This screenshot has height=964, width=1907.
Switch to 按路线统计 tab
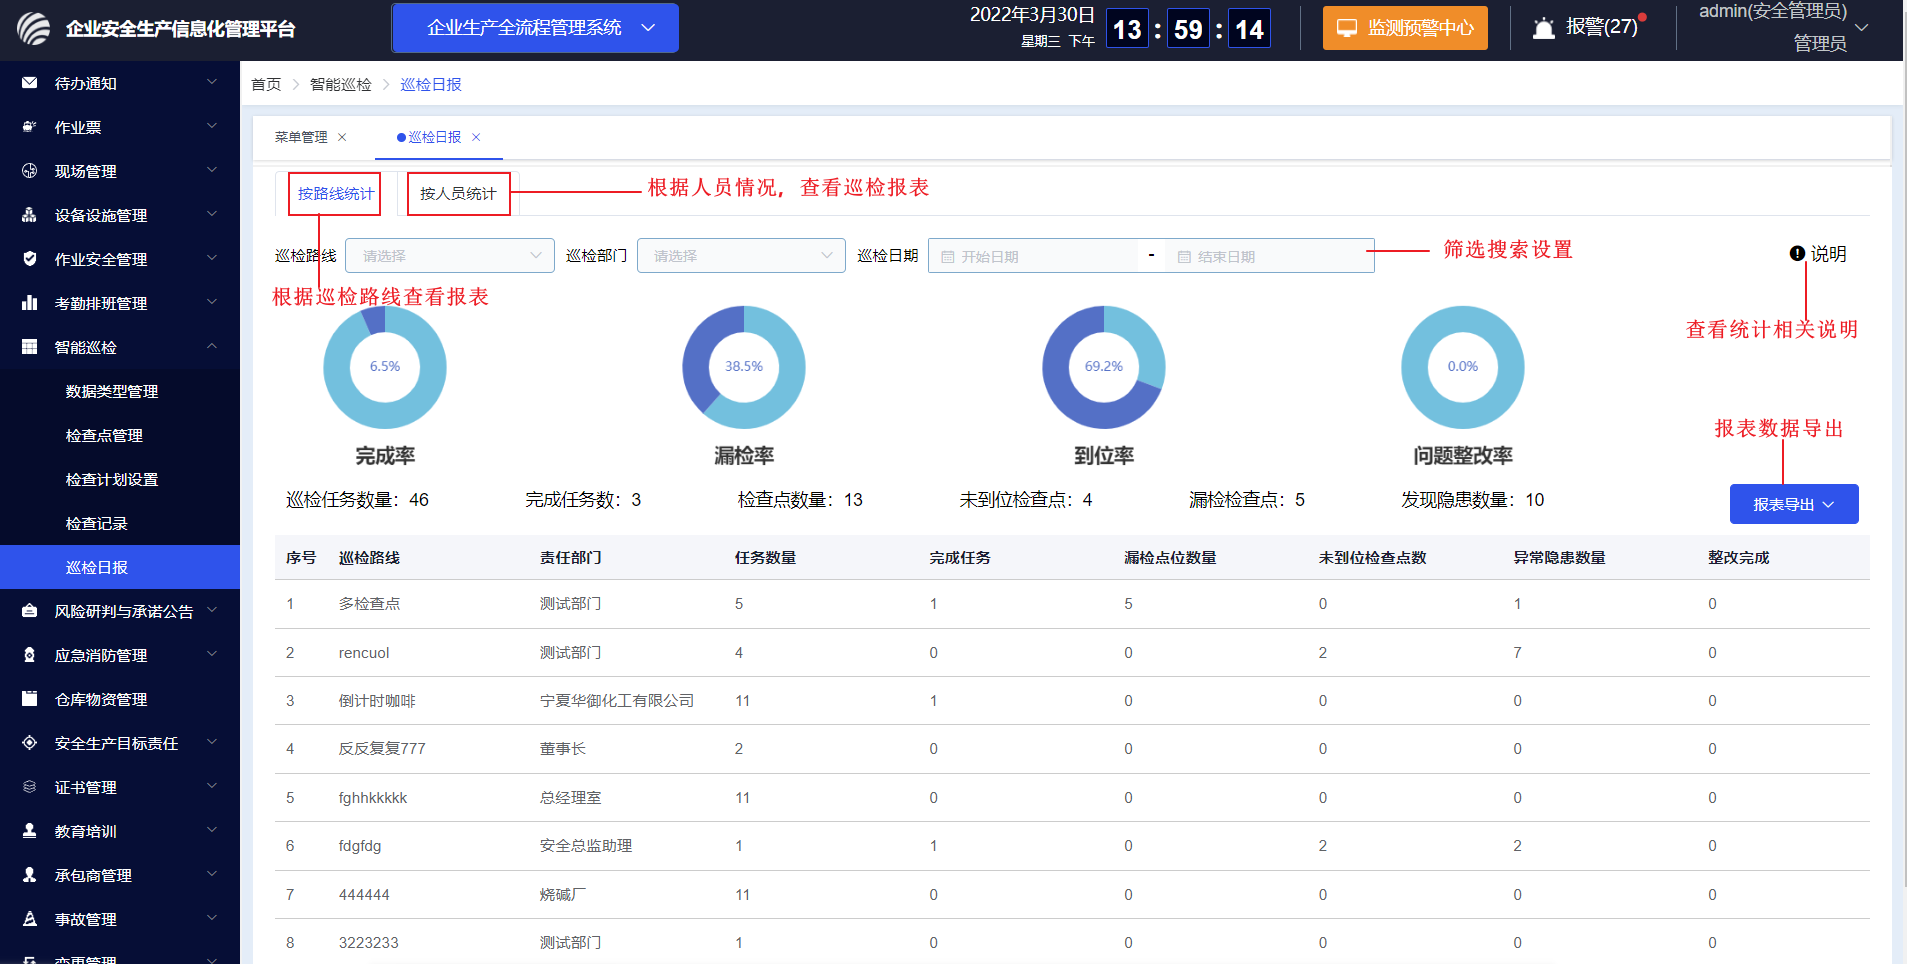(335, 194)
